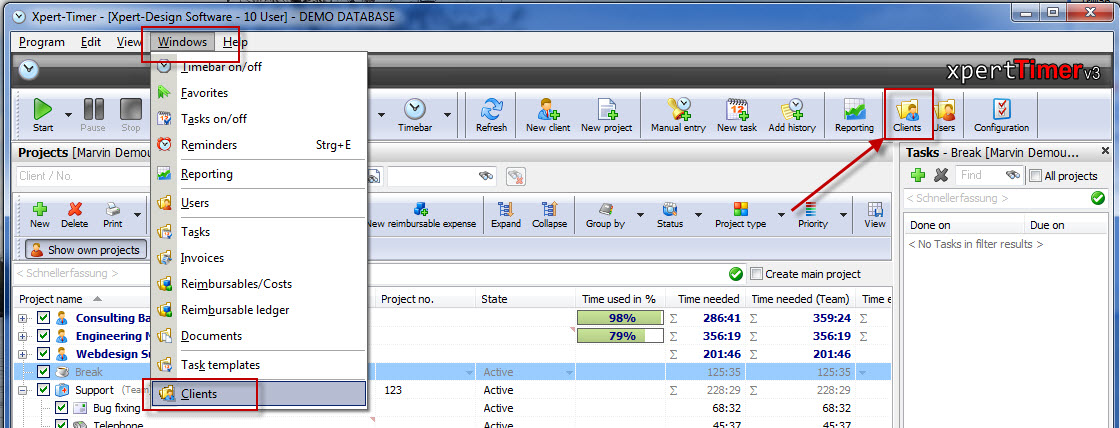Click the Pause timer icon
1120x428 pixels.
click(x=93, y=115)
